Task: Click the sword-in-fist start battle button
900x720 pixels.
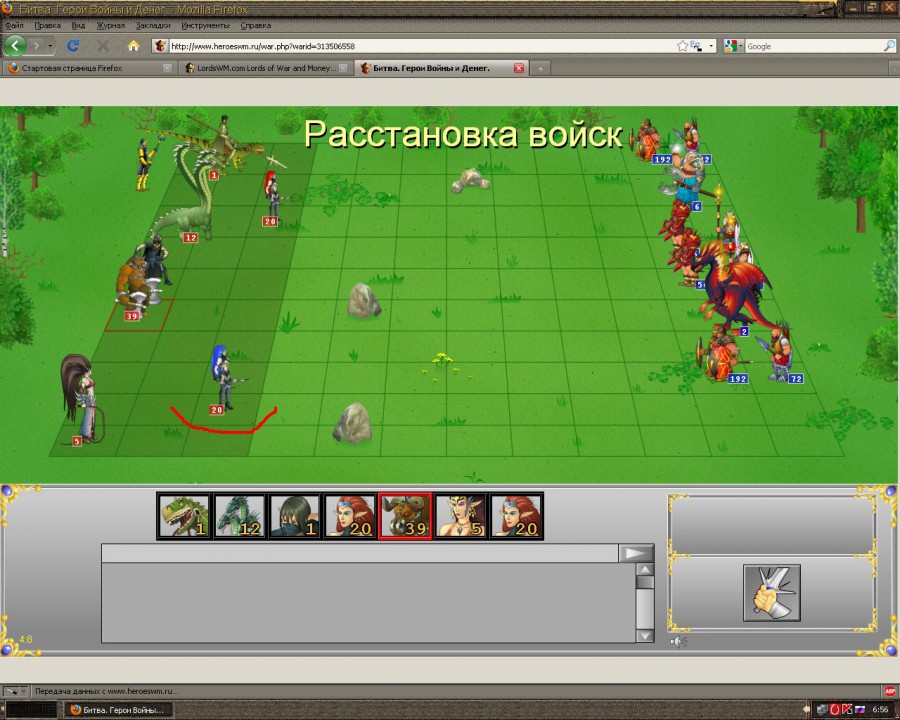Action: 772,593
